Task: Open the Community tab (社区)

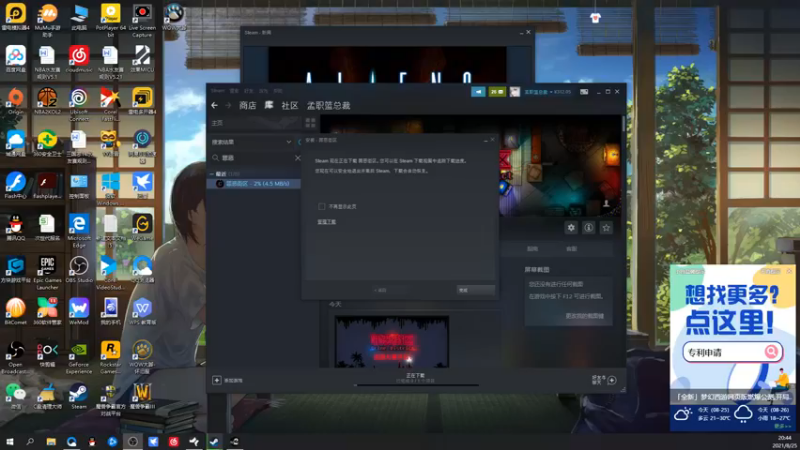Action: click(289, 106)
